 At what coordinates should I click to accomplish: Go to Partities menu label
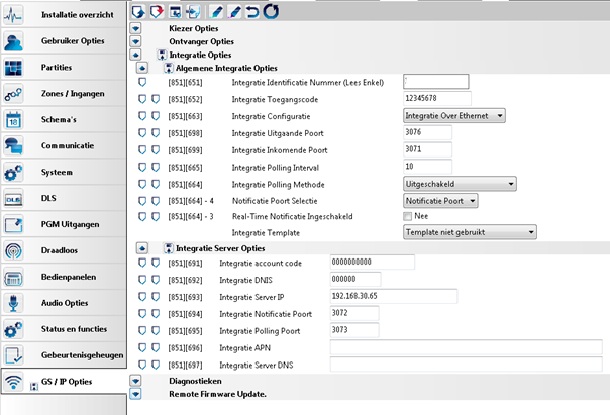click(x=56, y=68)
